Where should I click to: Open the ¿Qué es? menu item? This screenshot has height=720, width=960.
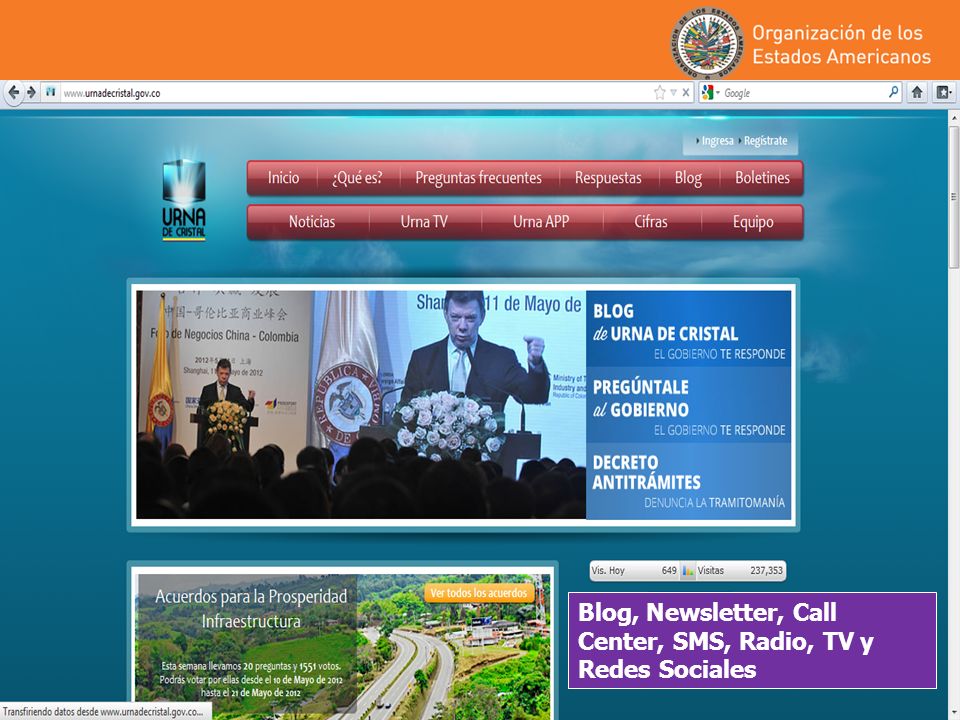[x=358, y=178]
